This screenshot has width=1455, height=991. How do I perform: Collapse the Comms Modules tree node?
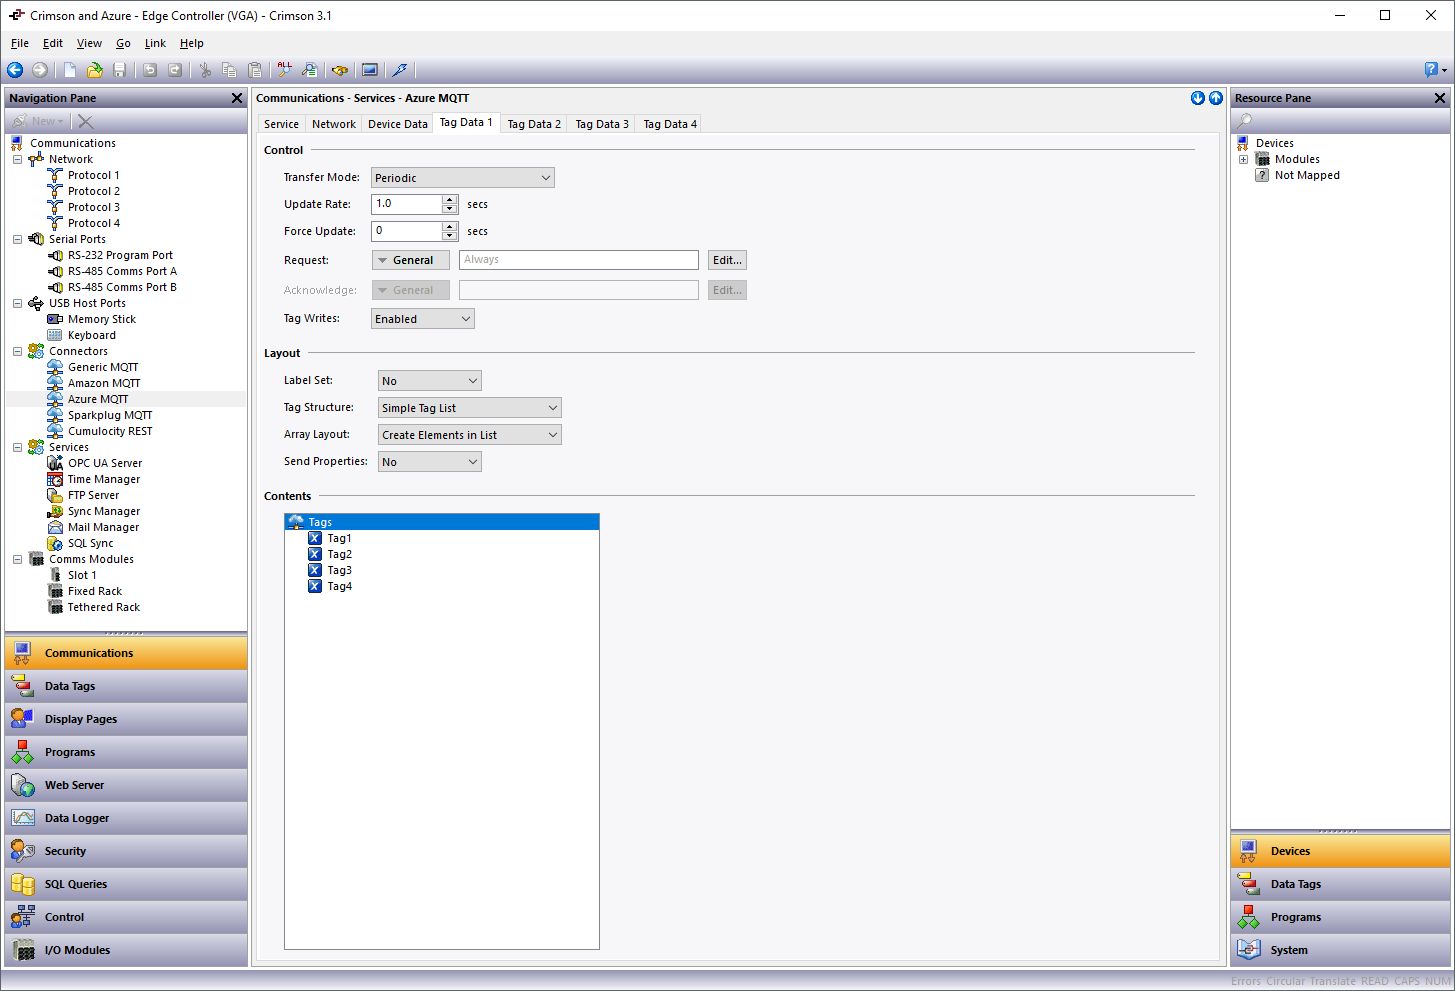17,559
